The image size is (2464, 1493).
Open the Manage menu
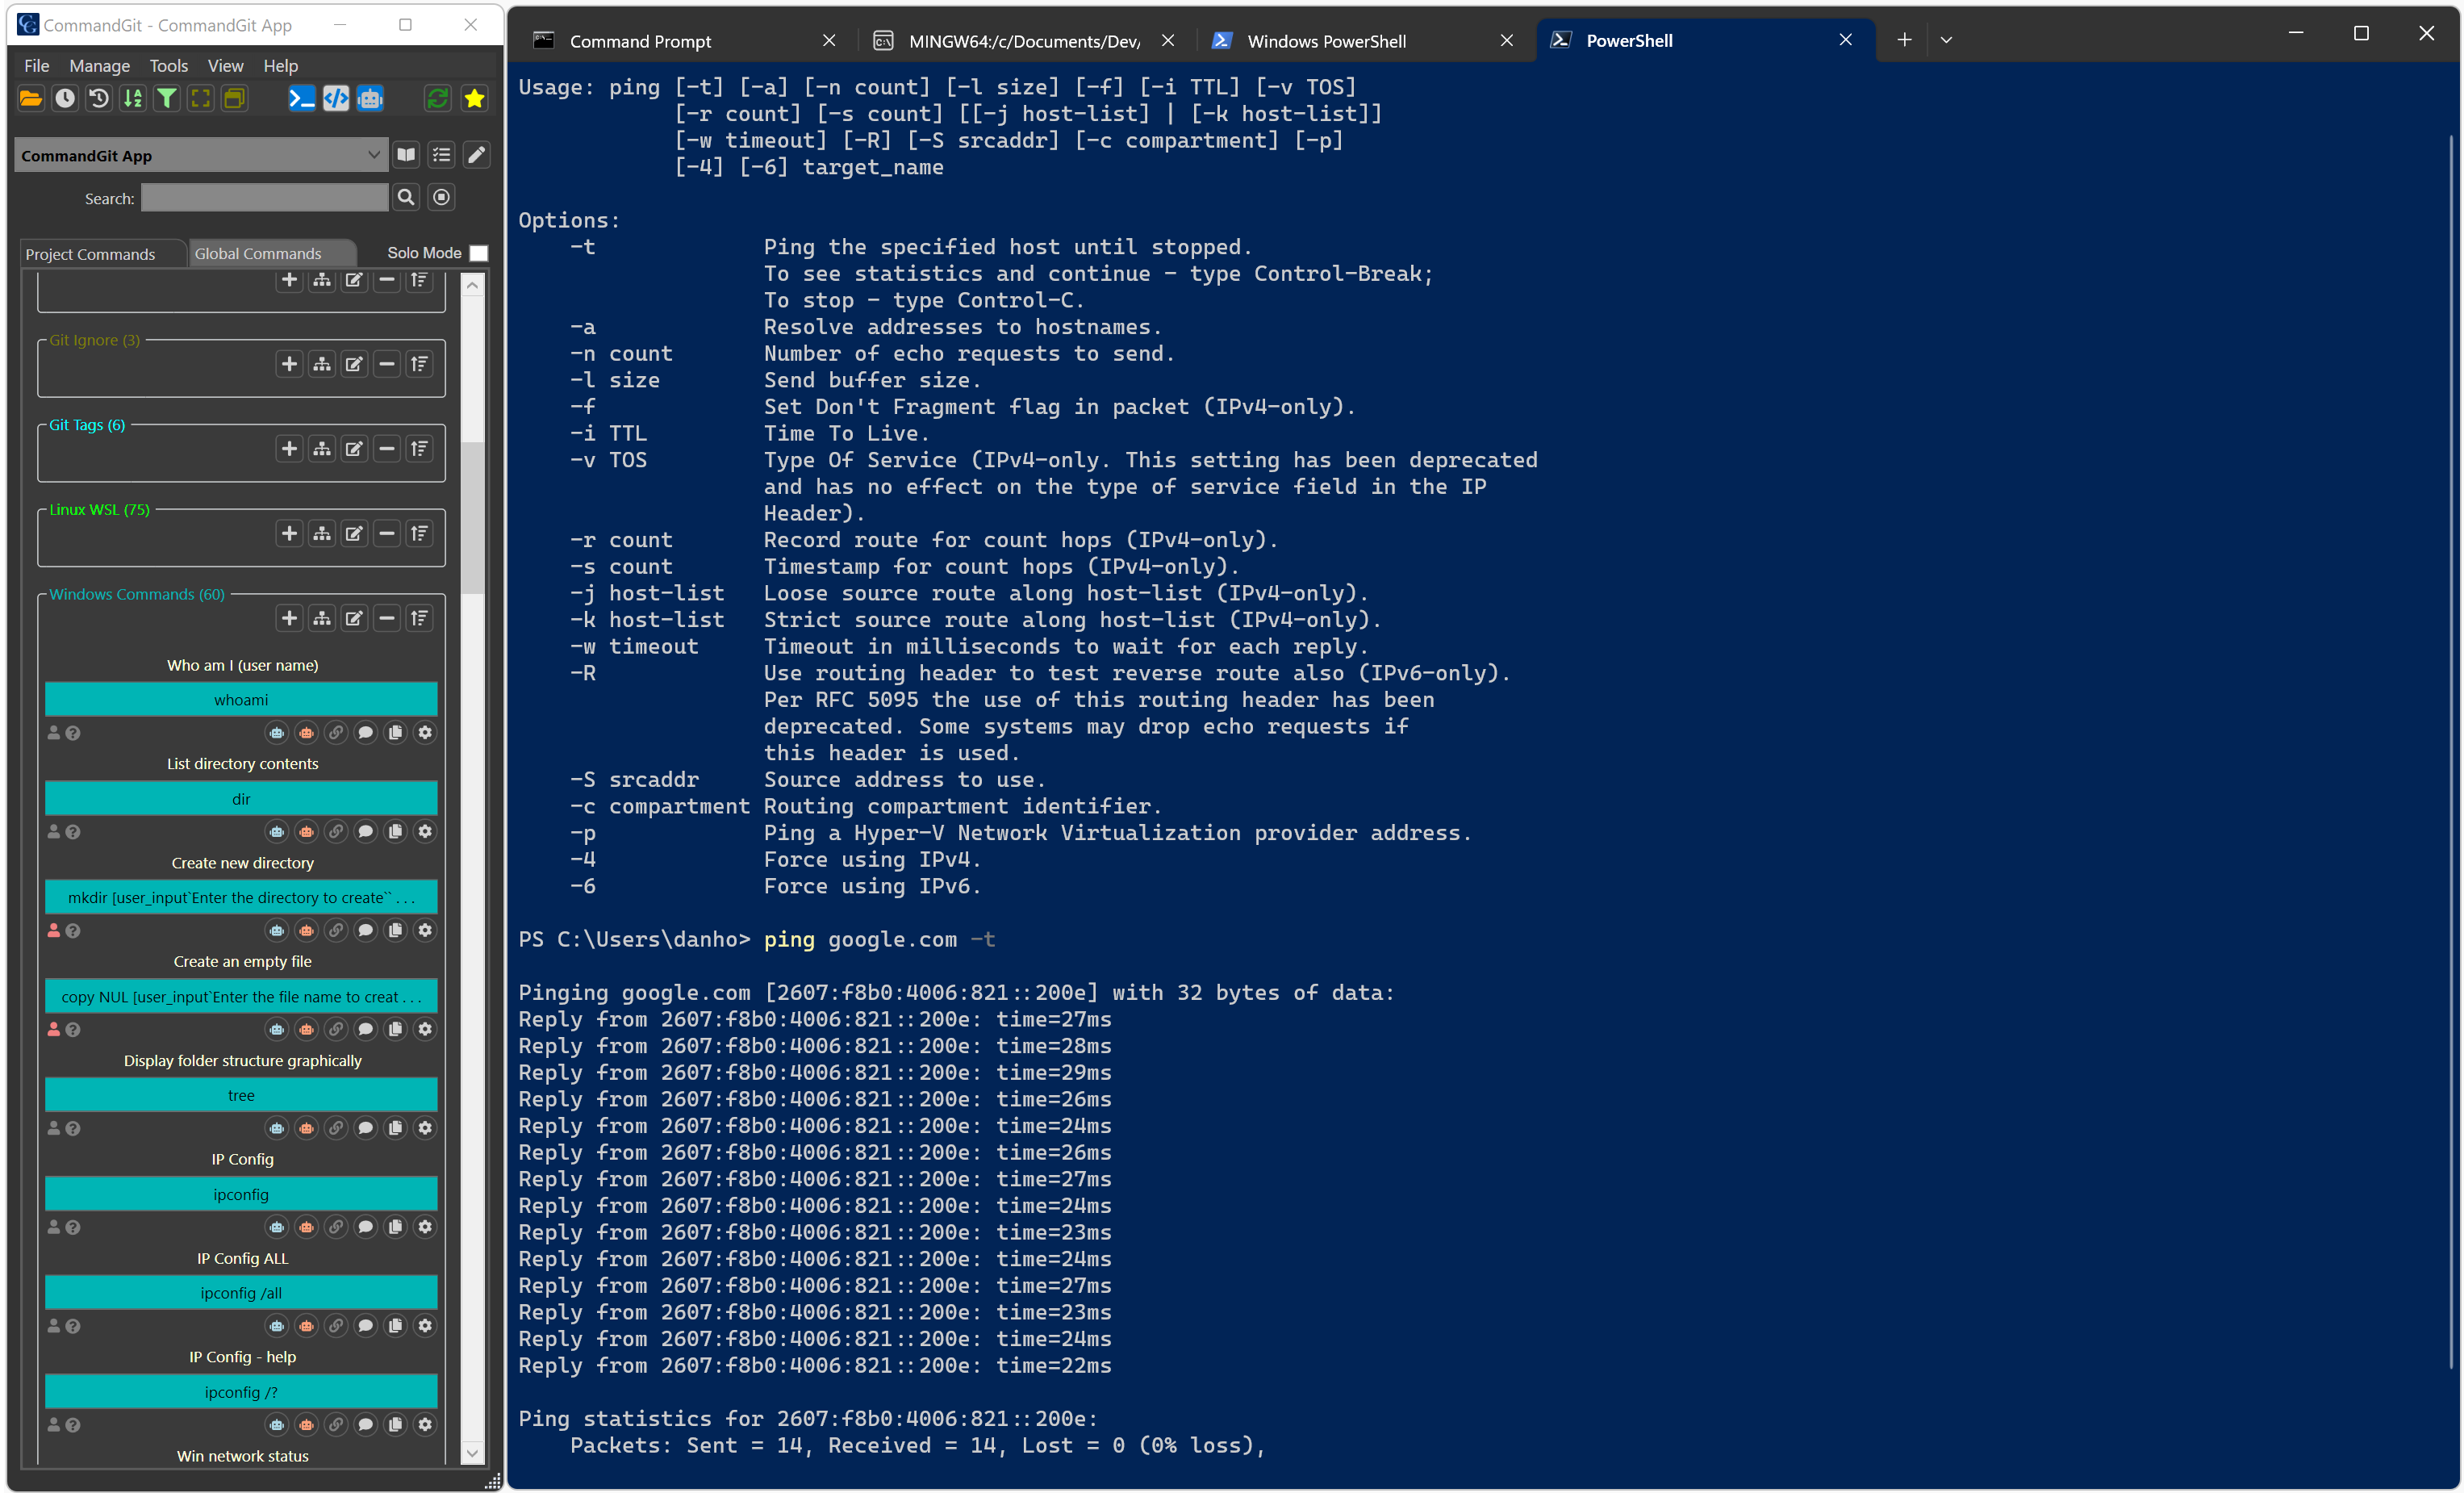[x=99, y=66]
